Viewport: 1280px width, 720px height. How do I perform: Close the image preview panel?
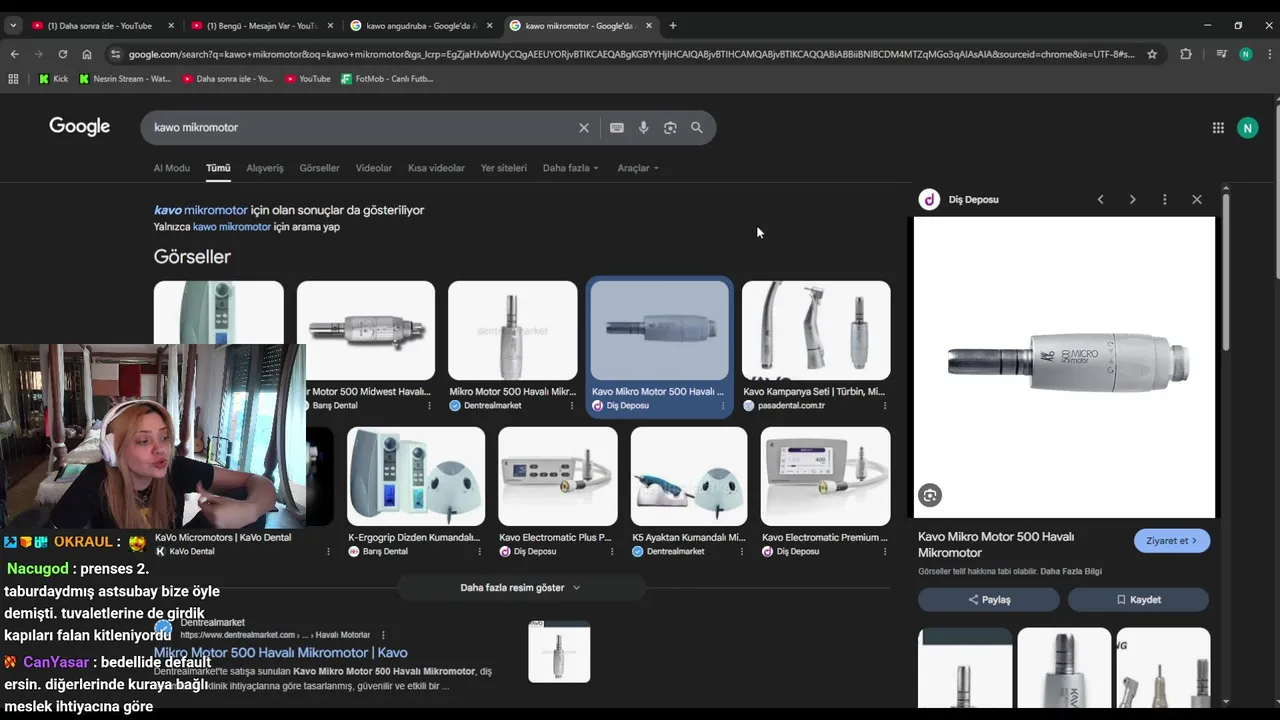pos(1196,199)
